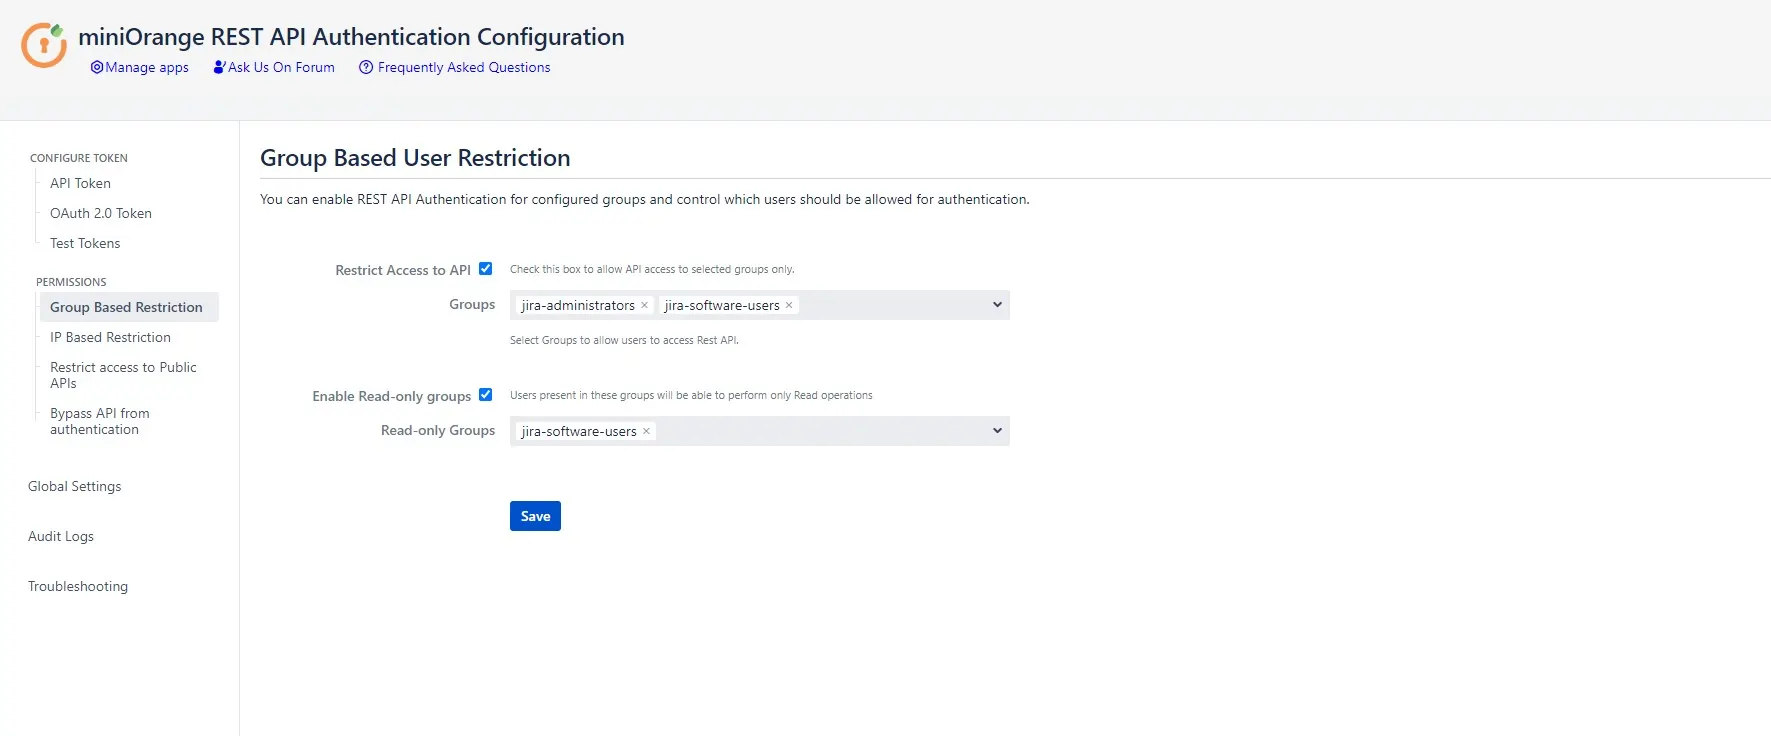Remove jira-software-users tag from Read-only Groups
Viewport: 1771px width, 736px height.
(x=646, y=431)
